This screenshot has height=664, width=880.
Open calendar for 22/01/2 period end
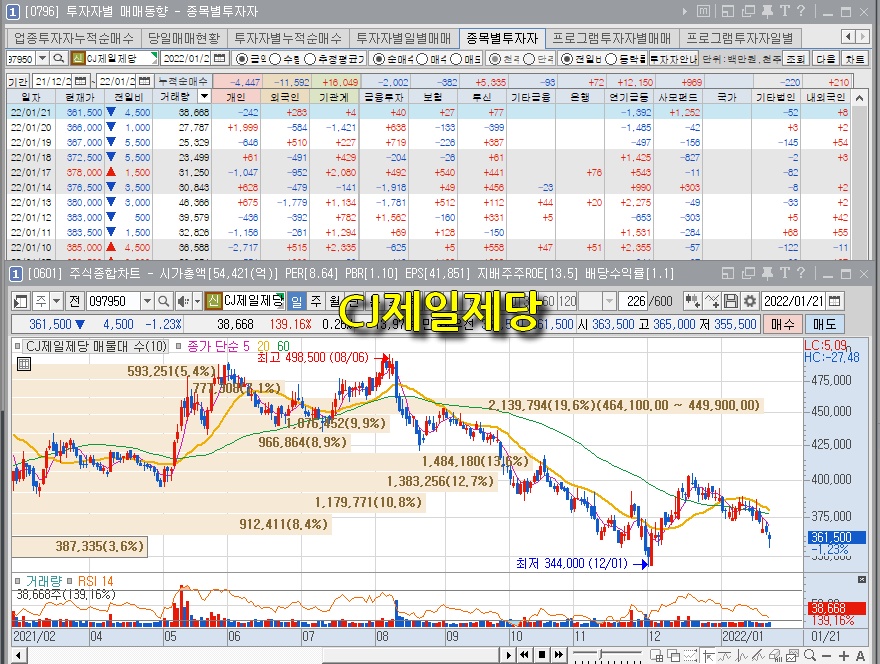144,81
